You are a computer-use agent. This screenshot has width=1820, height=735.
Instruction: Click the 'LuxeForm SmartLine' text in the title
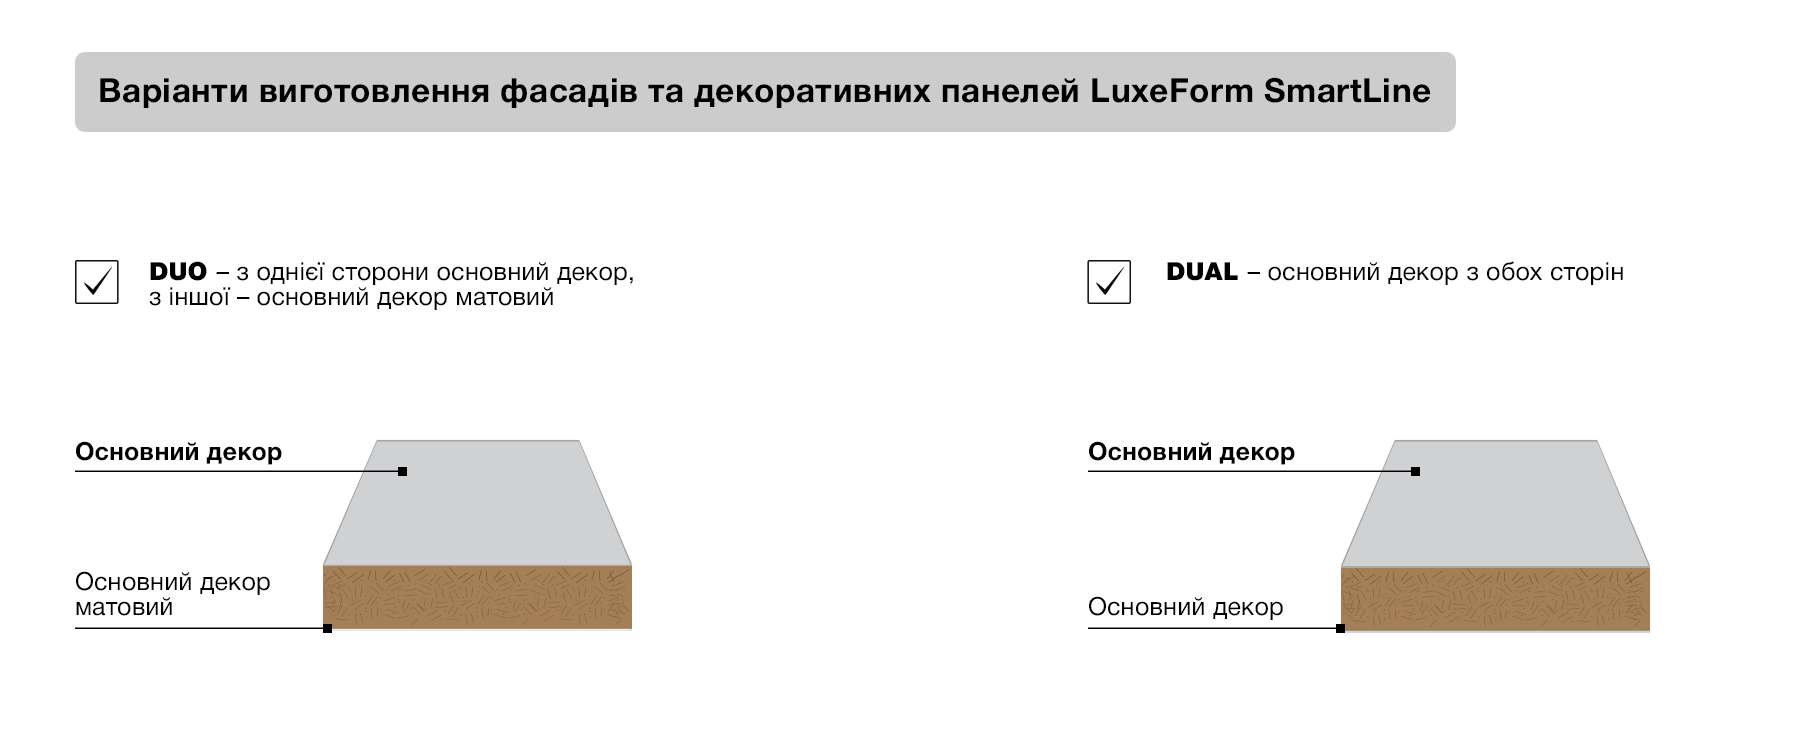coord(1260,91)
